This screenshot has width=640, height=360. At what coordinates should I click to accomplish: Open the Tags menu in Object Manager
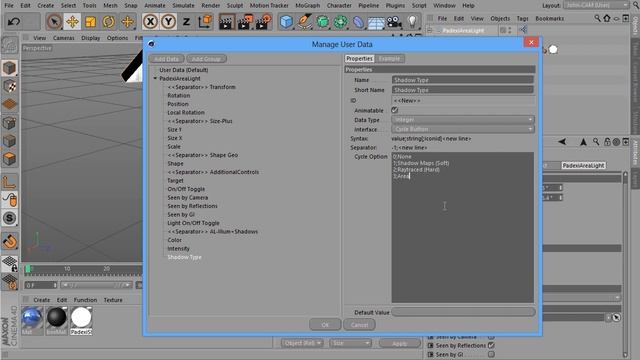[x=522, y=18]
